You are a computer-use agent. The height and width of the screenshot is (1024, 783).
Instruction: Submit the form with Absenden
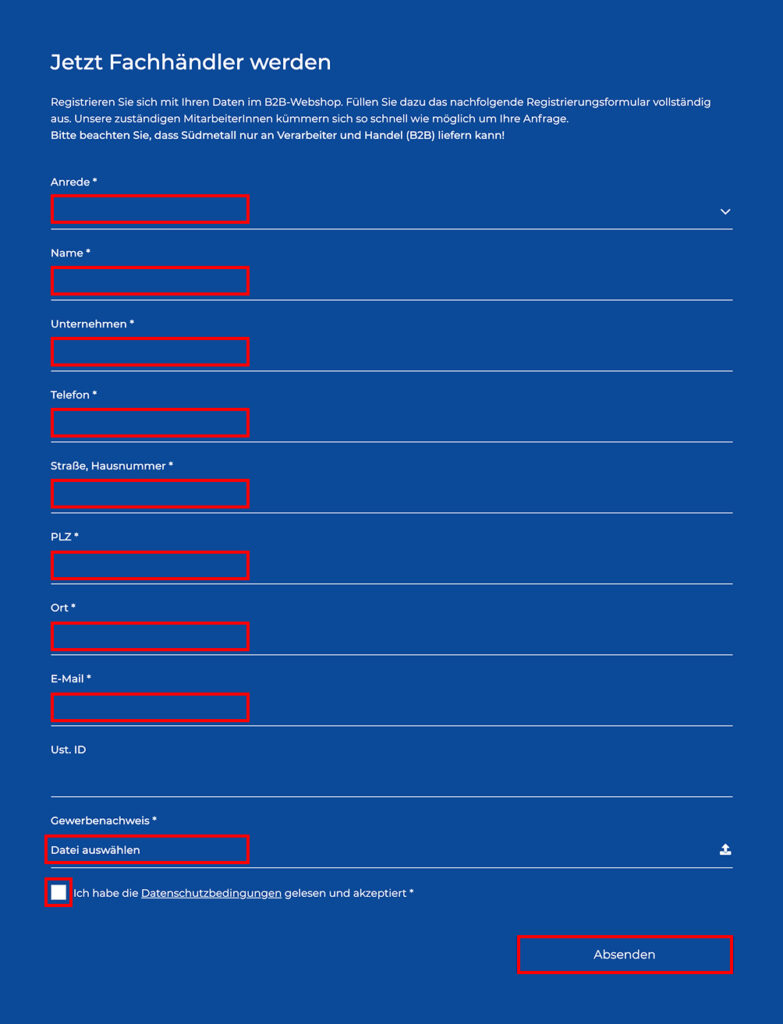tap(624, 955)
